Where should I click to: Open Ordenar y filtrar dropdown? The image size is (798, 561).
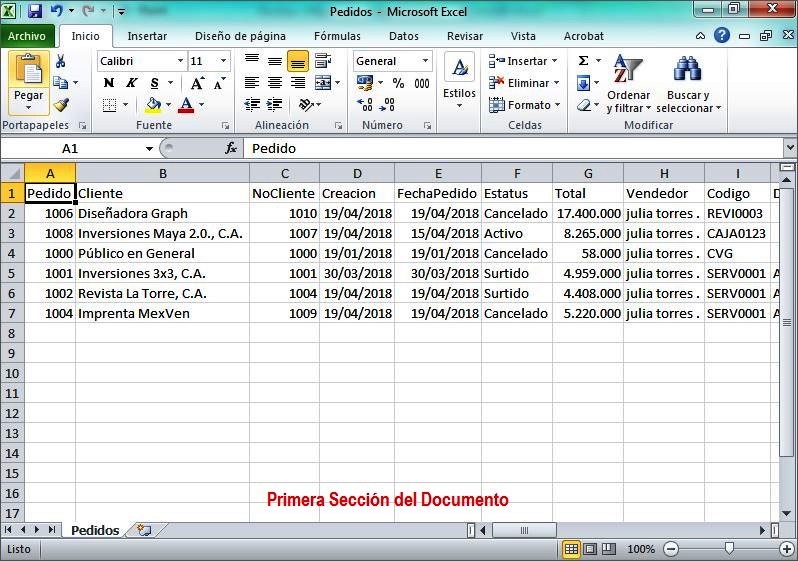(648, 108)
